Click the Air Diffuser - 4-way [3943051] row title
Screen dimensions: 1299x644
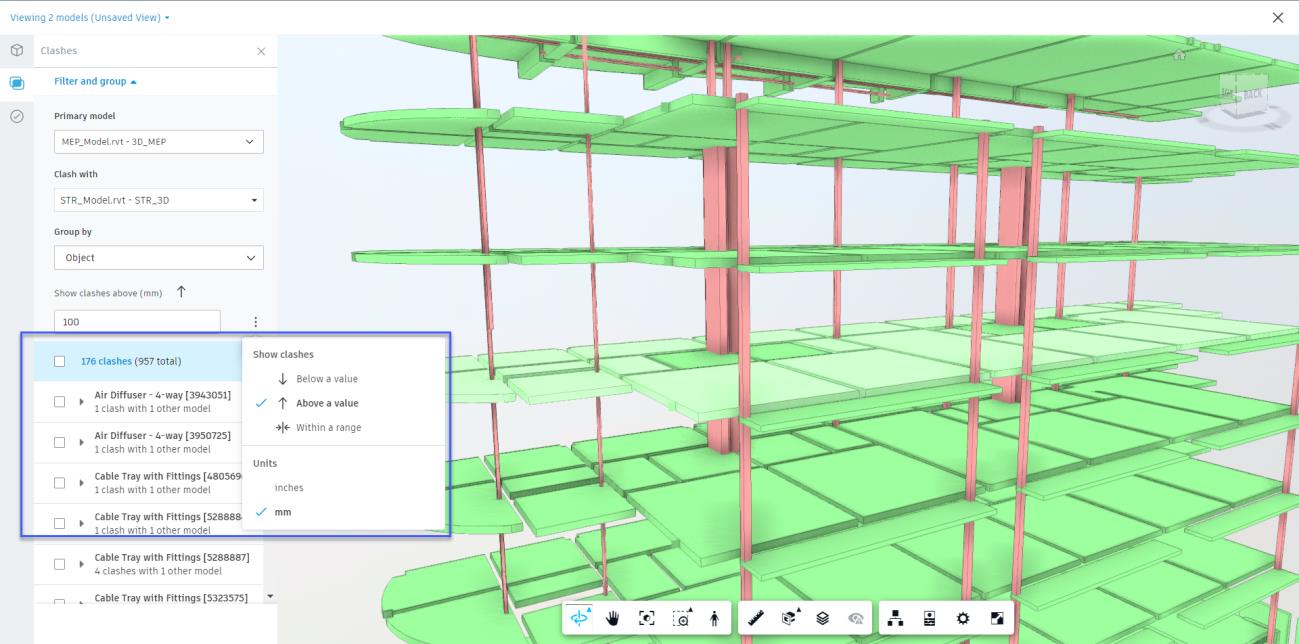(x=162, y=395)
